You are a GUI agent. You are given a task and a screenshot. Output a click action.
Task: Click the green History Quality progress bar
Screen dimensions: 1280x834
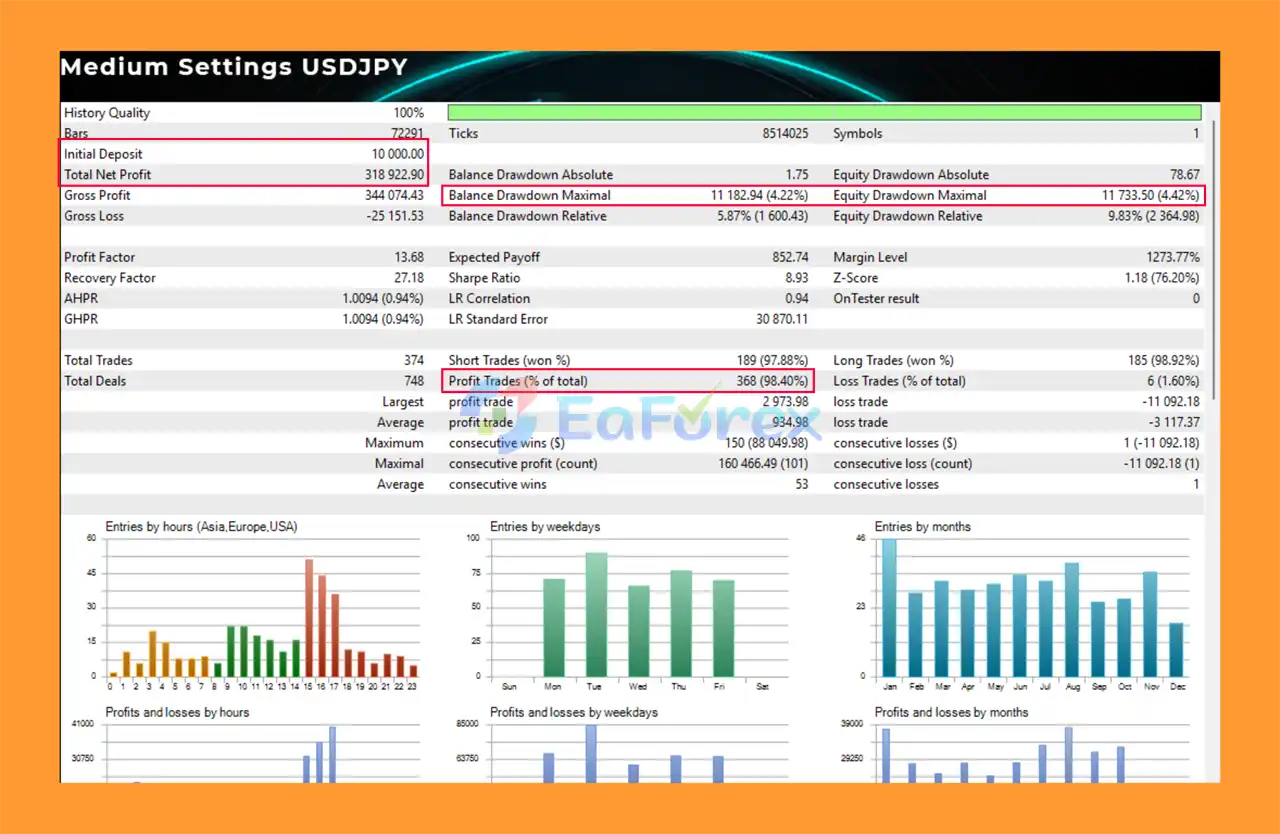pyautogui.click(x=824, y=113)
